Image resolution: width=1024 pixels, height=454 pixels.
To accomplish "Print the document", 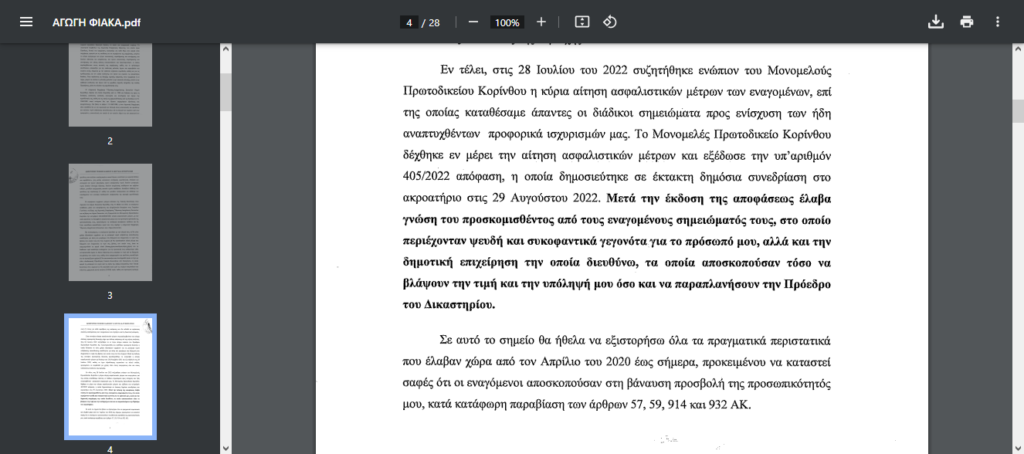I will pos(966,22).
